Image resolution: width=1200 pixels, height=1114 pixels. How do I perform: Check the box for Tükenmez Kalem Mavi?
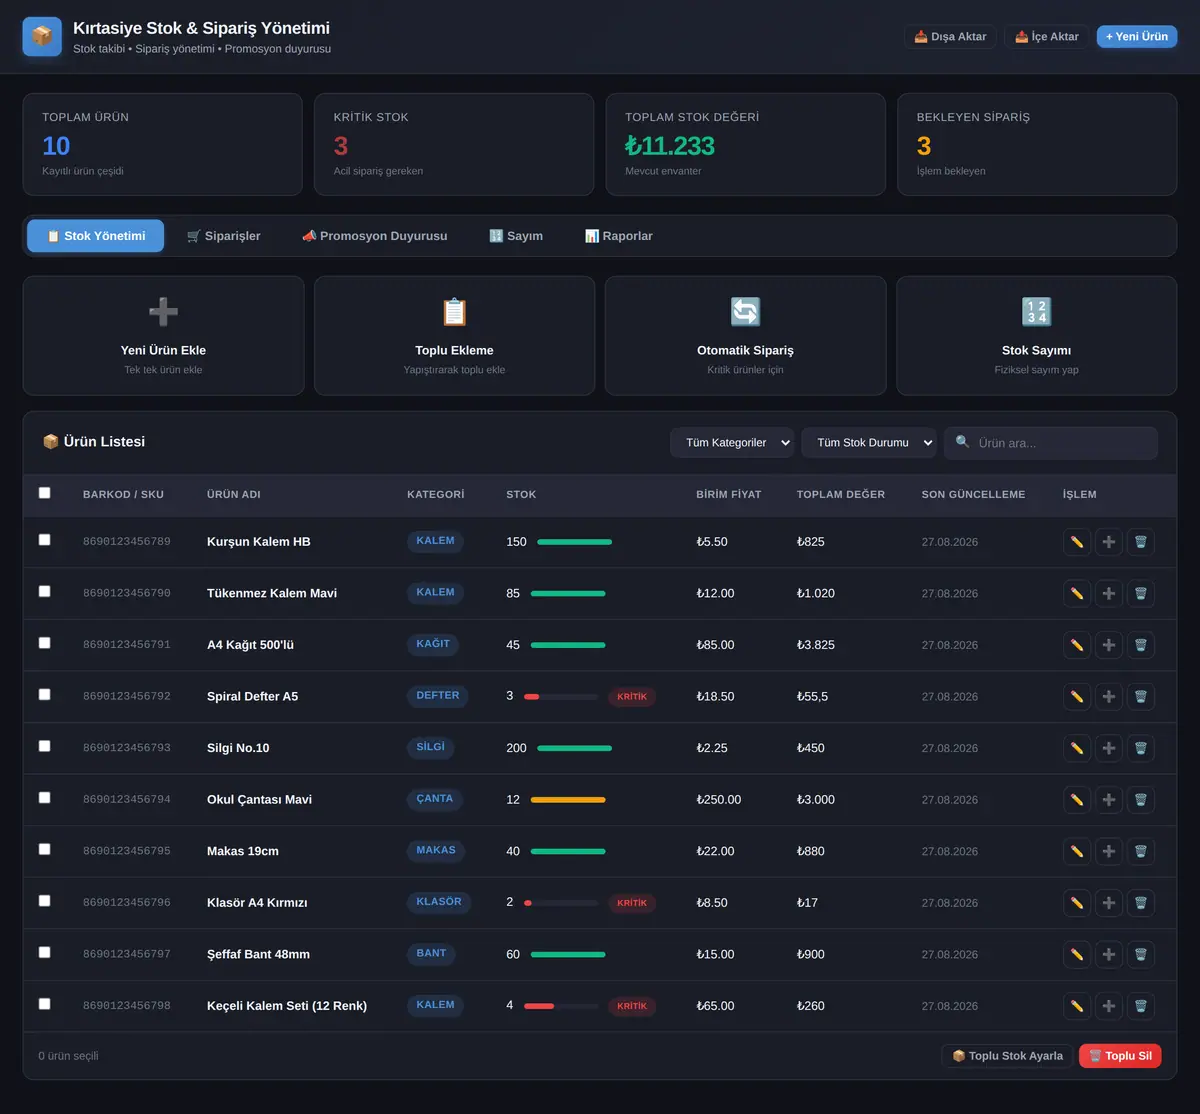click(x=44, y=592)
